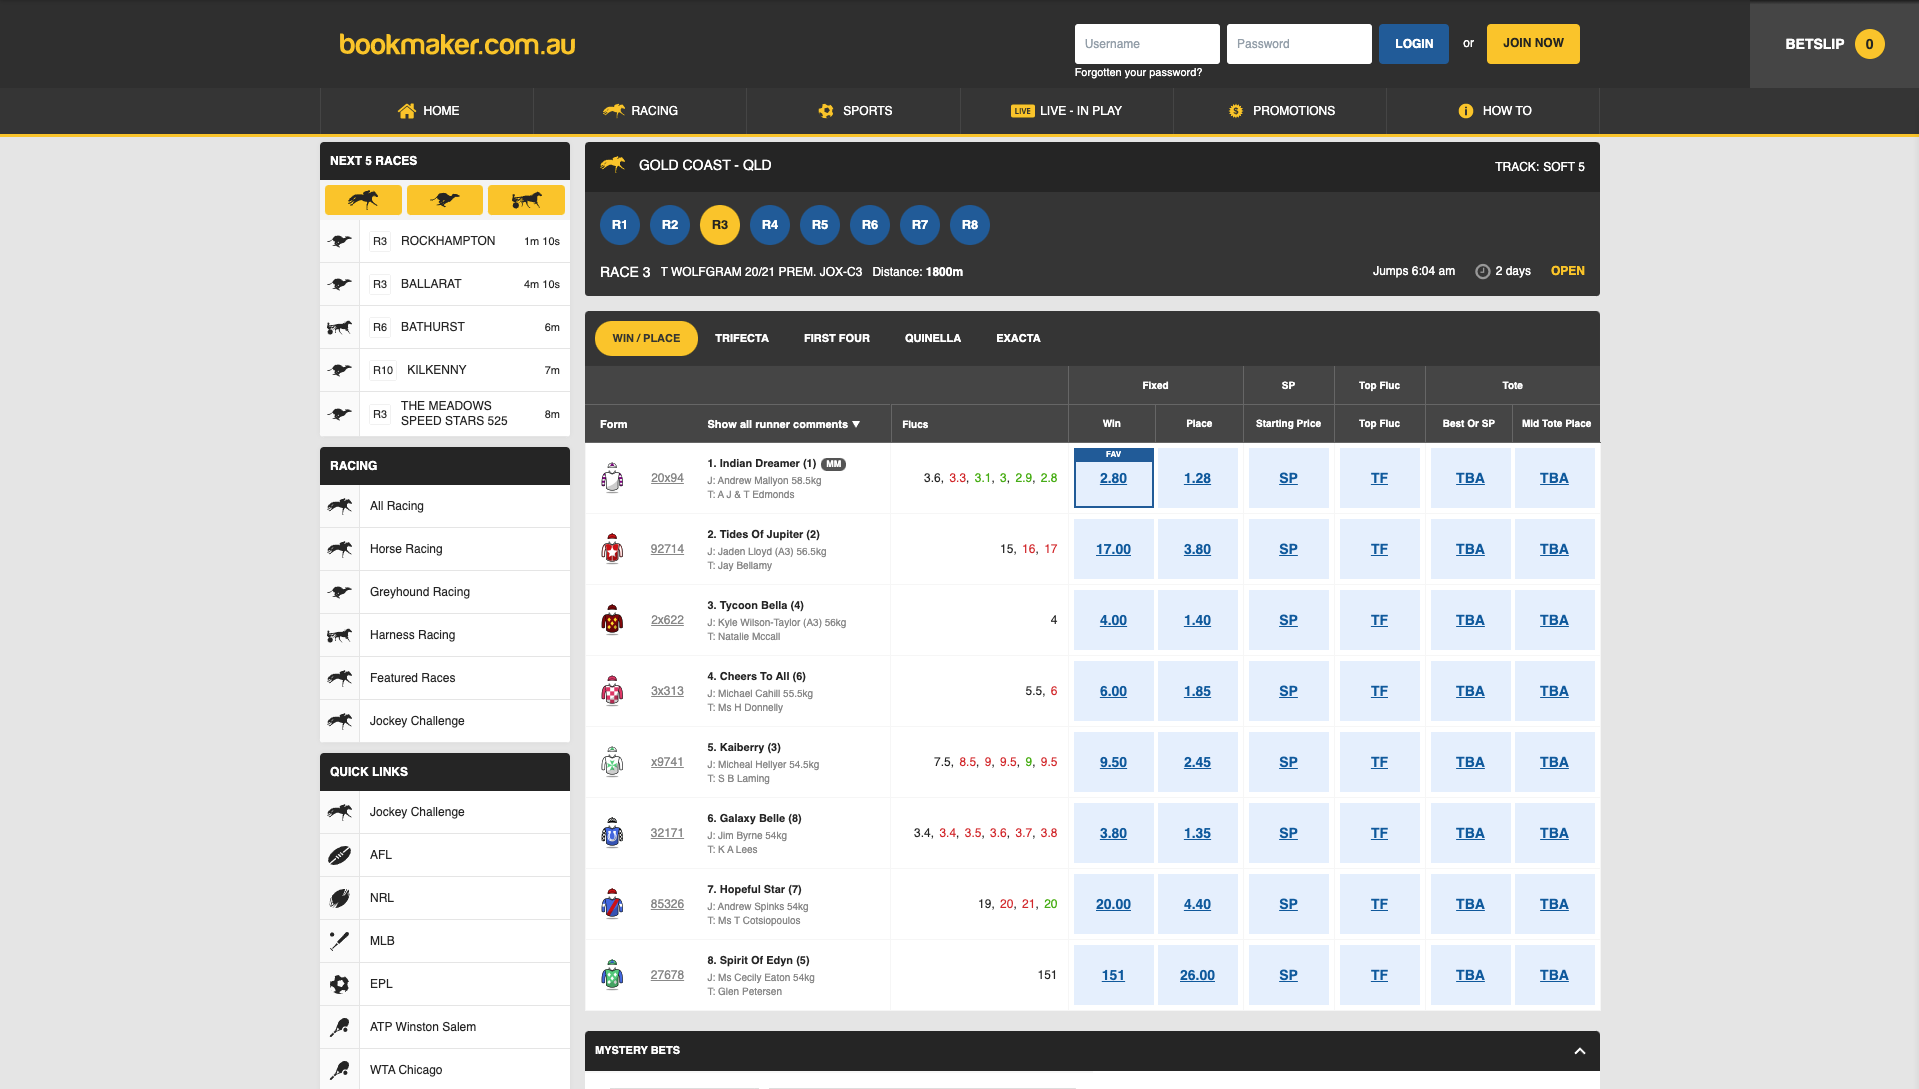
Task: Click Harness Racing sulky icon in Racing menu
Action: (340, 635)
